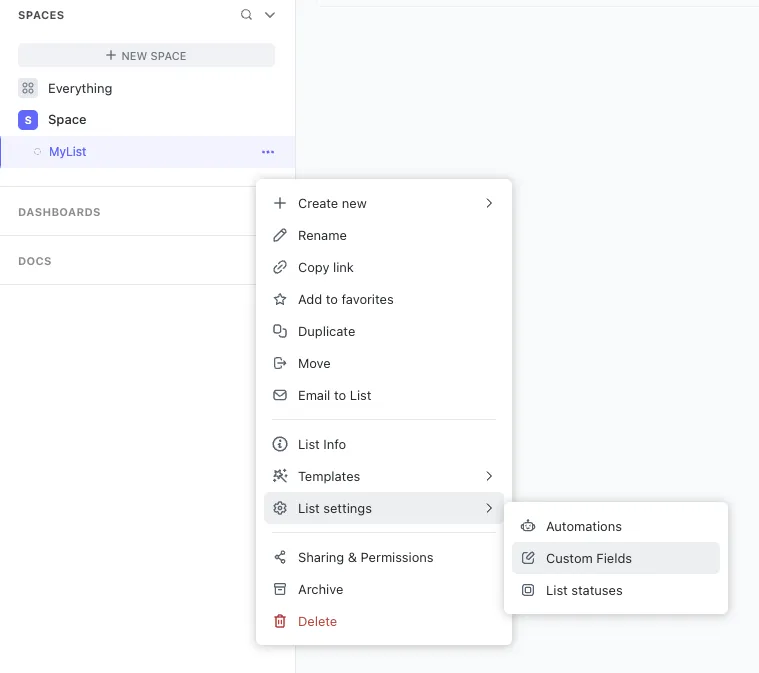
Task: Click the List settings chevron arrow
Action: pyautogui.click(x=489, y=508)
